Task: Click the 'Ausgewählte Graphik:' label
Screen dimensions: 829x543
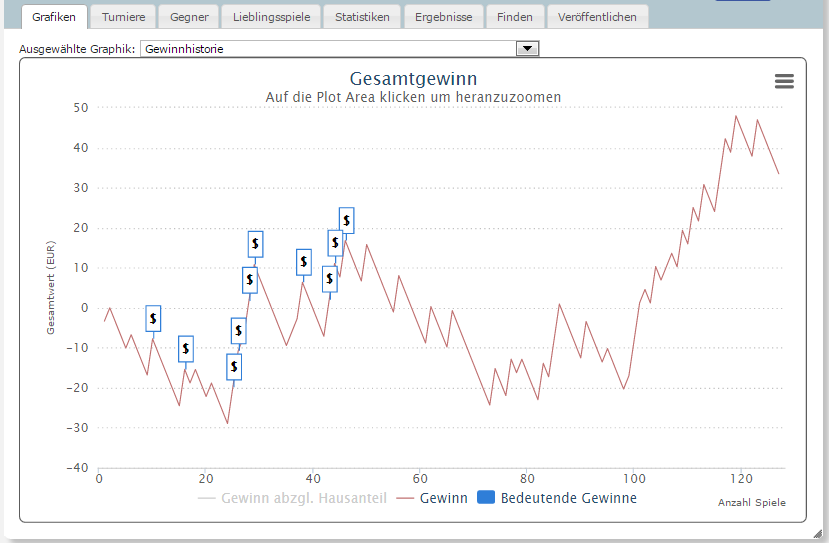Action: pyautogui.click(x=77, y=49)
